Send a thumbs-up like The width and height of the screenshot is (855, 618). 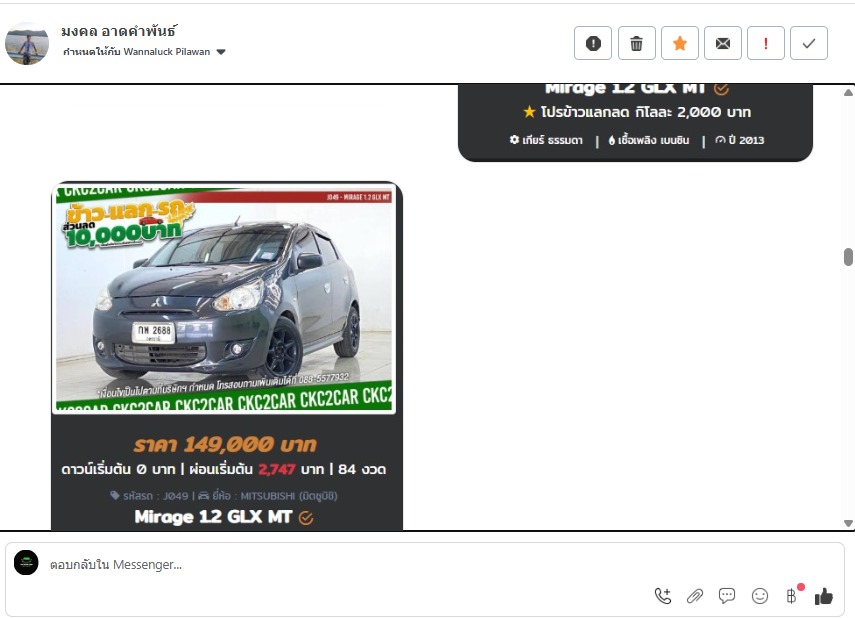(824, 596)
